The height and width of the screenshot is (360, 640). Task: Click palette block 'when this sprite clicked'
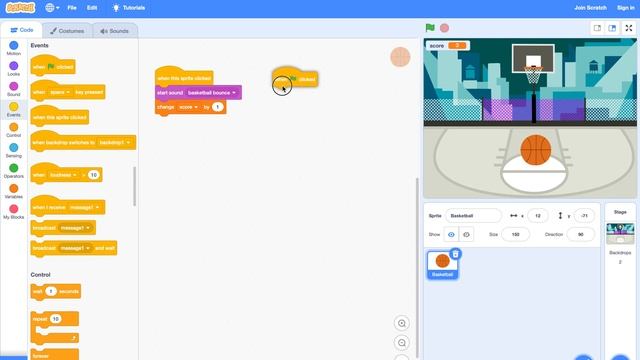60,116
